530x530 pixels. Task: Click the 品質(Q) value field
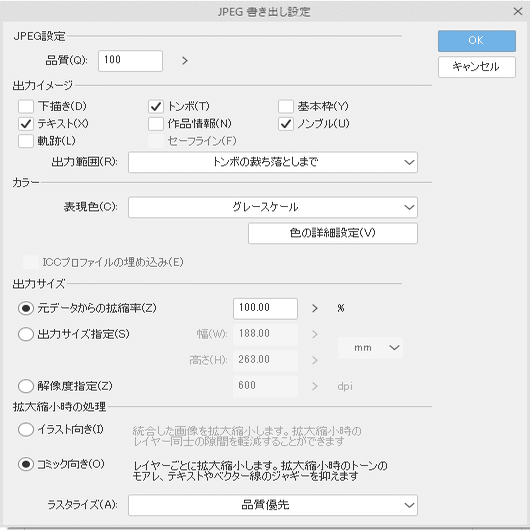(130, 61)
